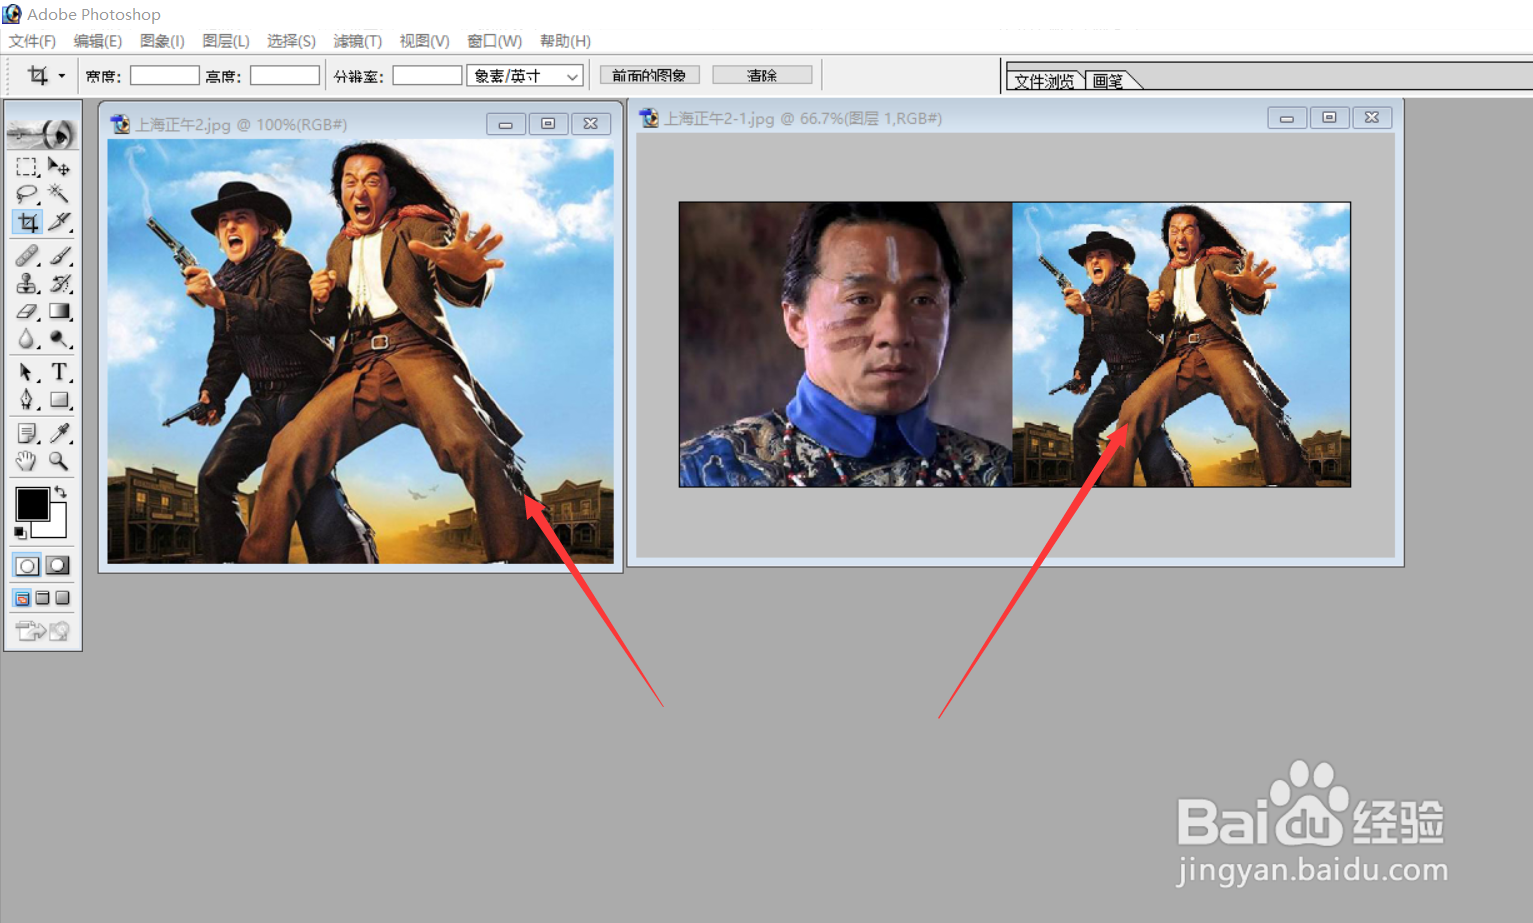Screen dimensions: 1533x923
Task: Select the Type tool
Action: coord(59,372)
